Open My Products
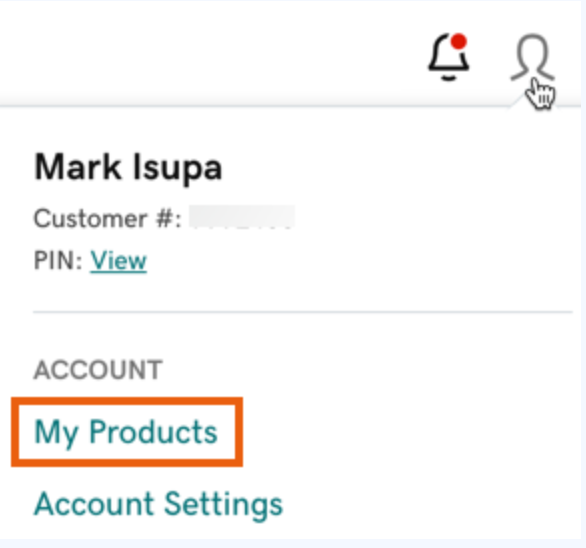Image resolution: width=586 pixels, height=548 pixels. point(126,432)
